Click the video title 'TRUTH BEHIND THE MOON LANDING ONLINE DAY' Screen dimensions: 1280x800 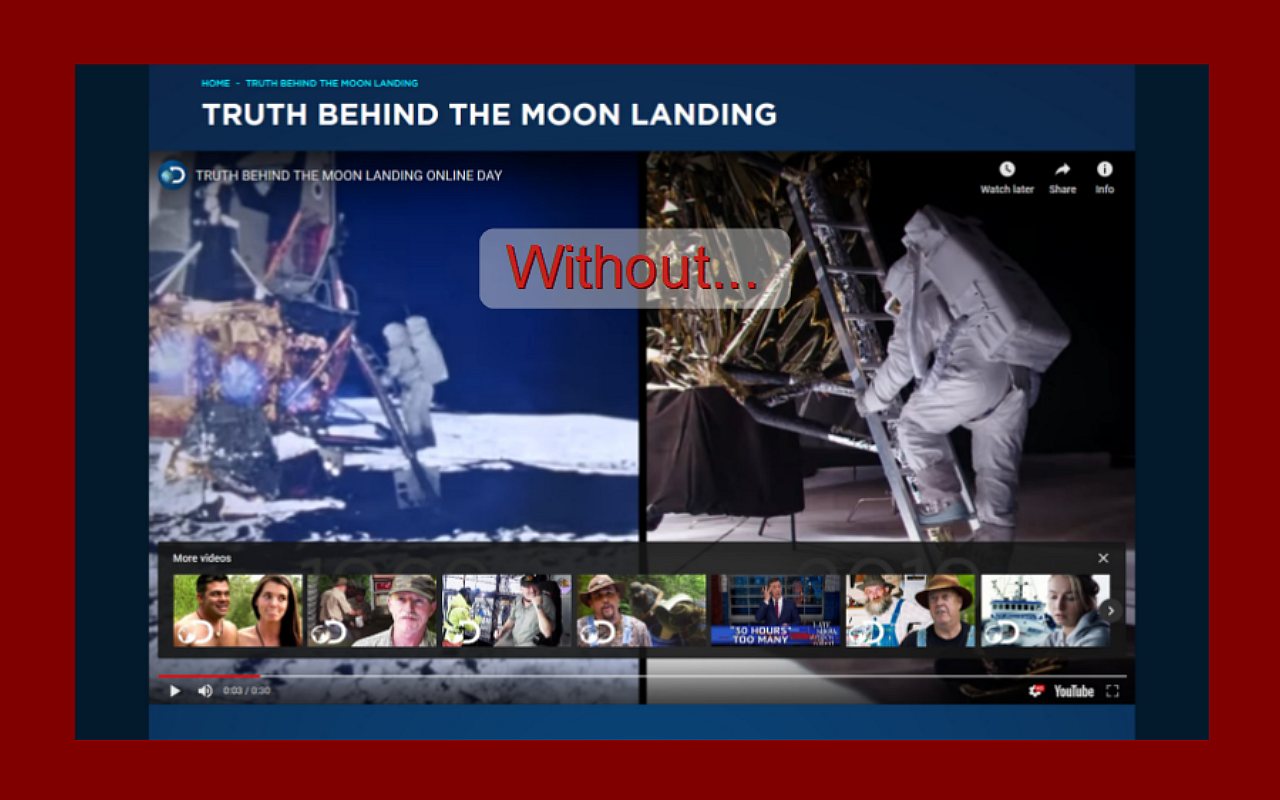[x=349, y=176]
